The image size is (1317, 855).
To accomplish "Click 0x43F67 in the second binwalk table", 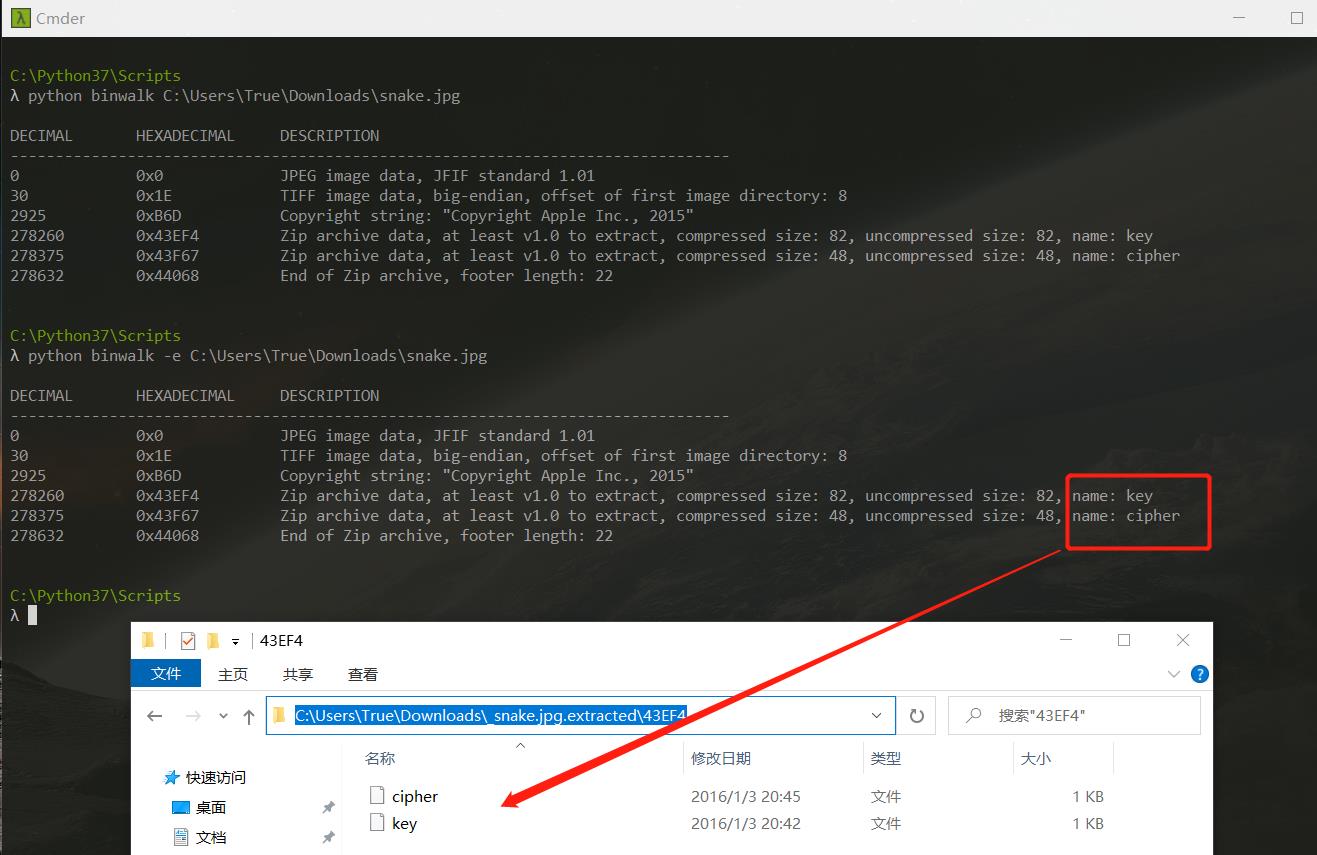I will pos(168,516).
